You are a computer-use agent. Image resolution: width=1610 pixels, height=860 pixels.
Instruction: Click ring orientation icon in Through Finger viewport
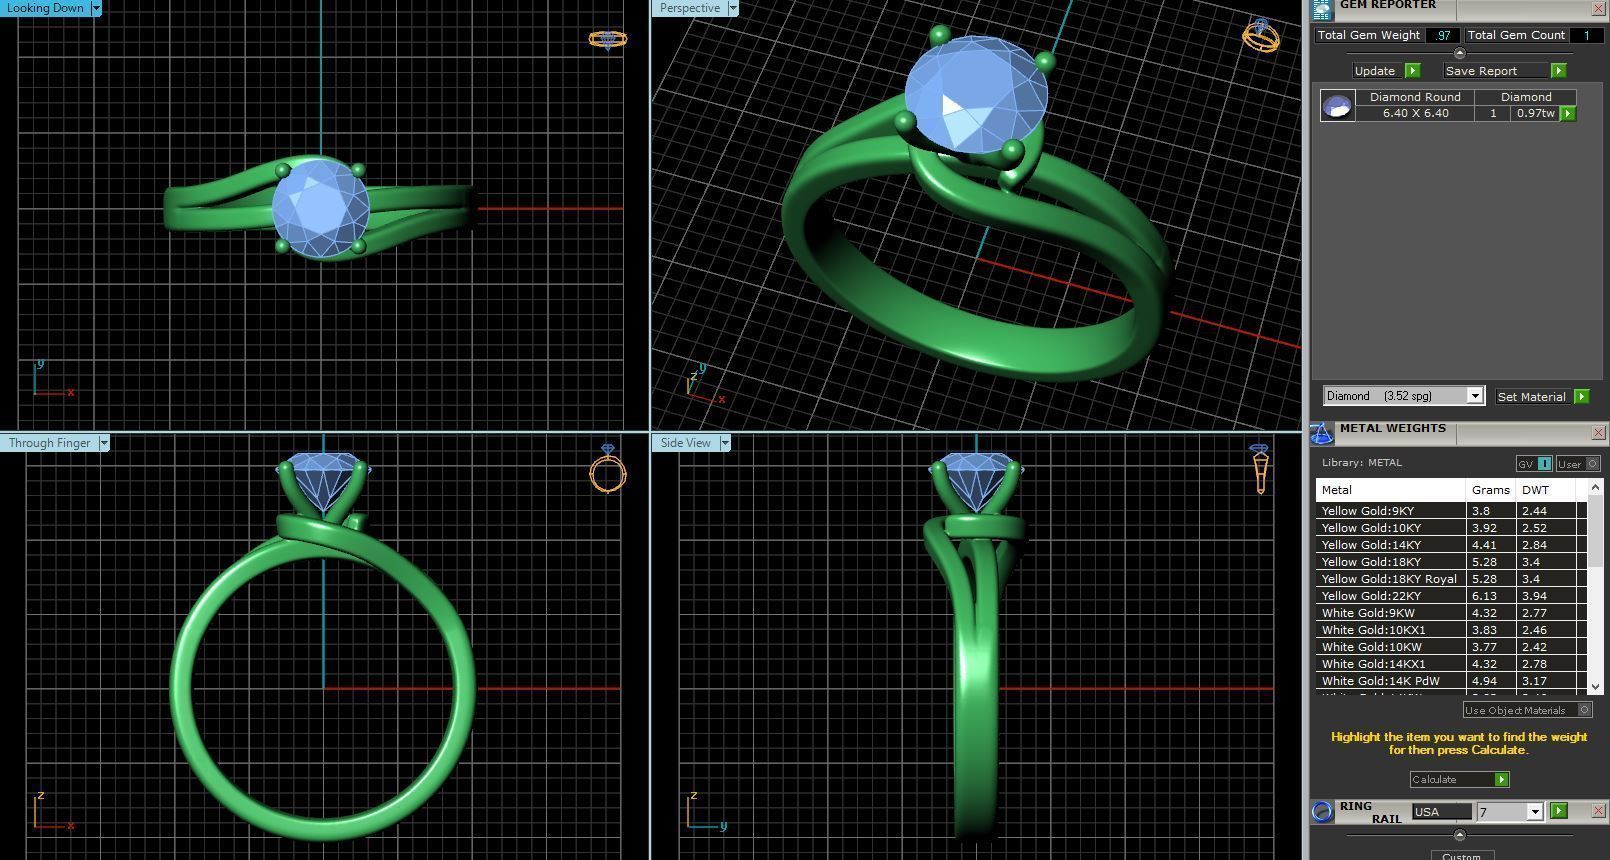[x=608, y=468]
